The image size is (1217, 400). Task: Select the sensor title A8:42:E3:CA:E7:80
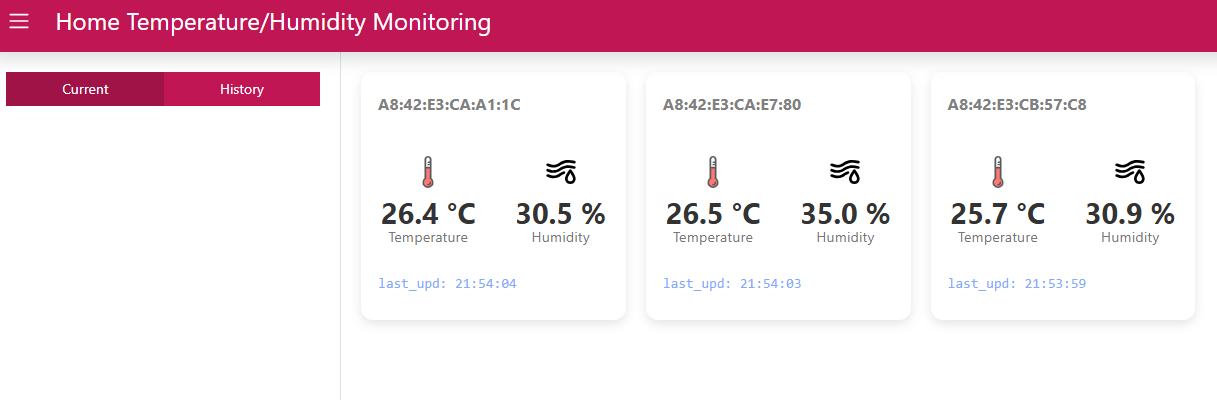732,104
